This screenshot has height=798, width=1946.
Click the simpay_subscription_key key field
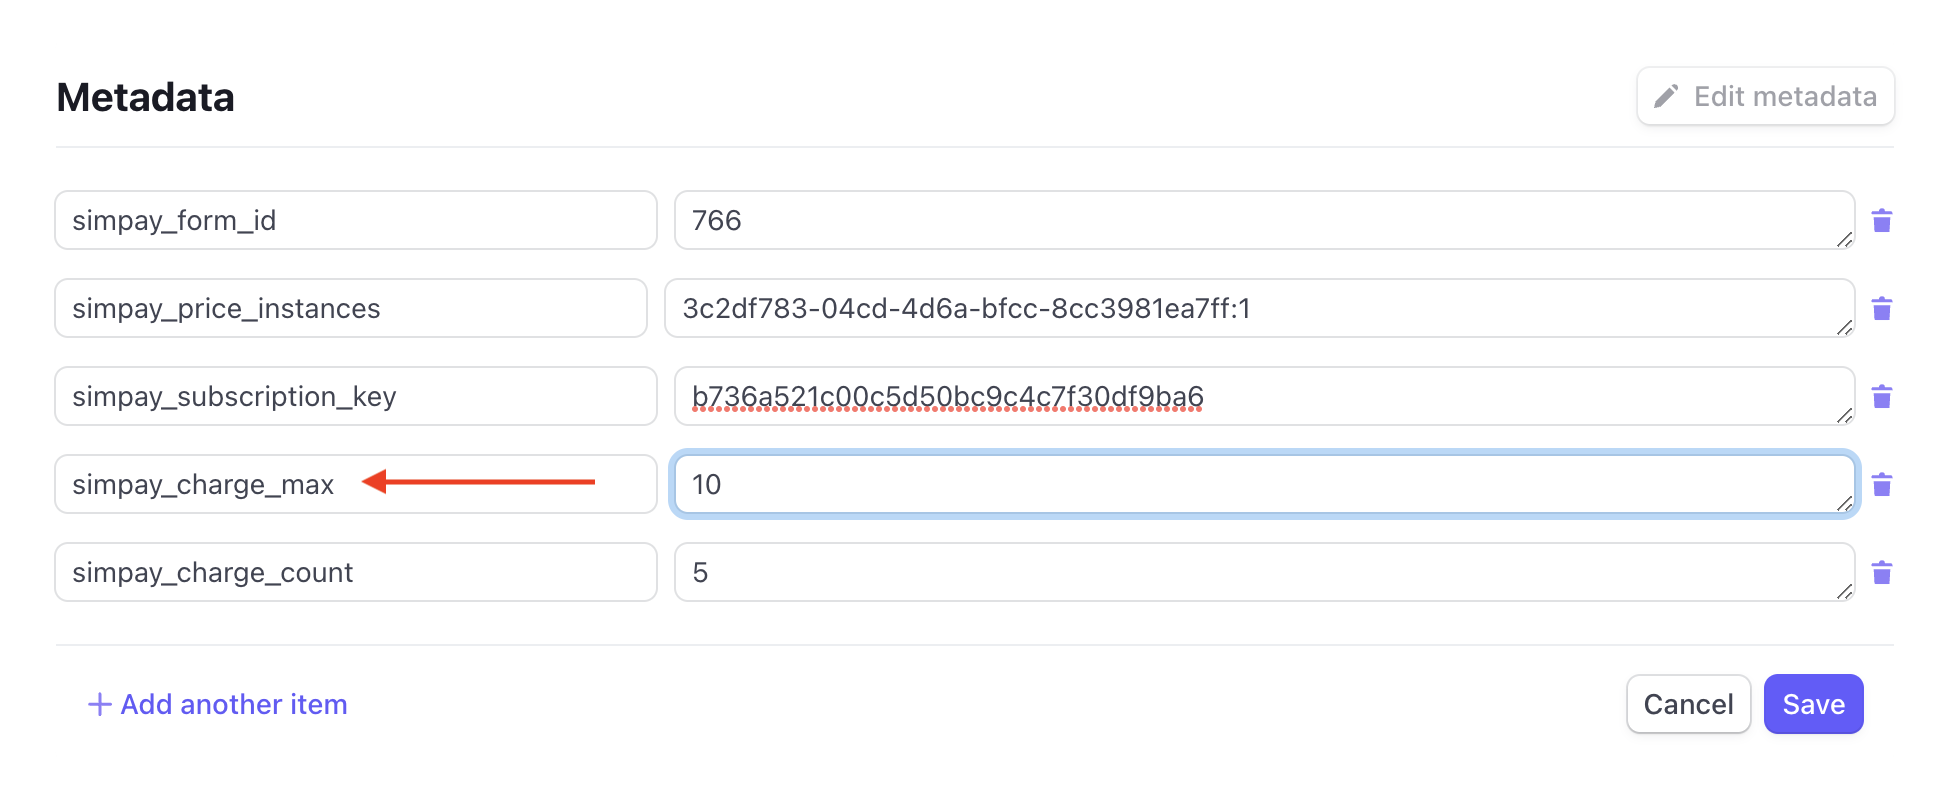355,396
